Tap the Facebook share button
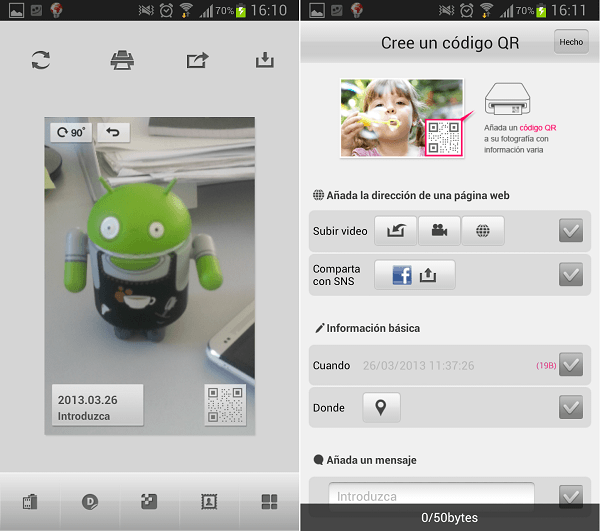The height and width of the screenshot is (531, 600). click(415, 275)
